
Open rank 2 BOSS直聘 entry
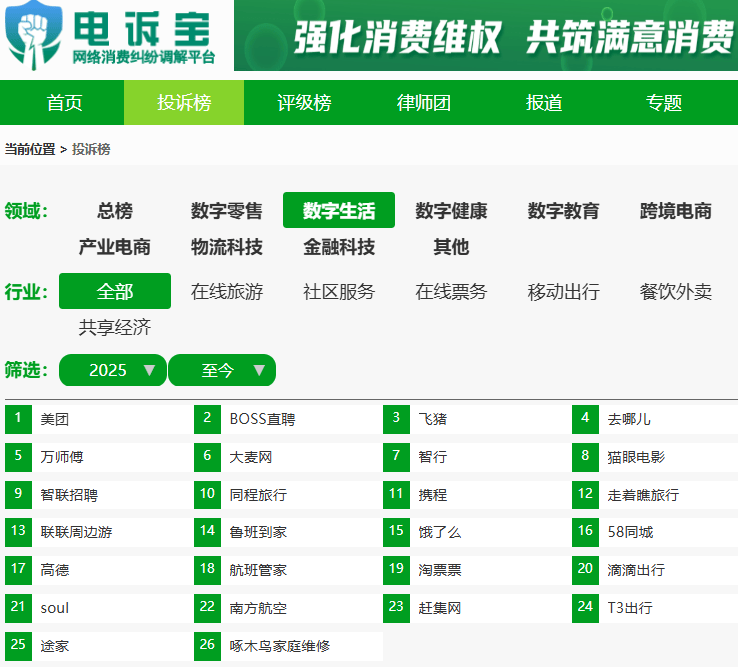tap(289, 419)
